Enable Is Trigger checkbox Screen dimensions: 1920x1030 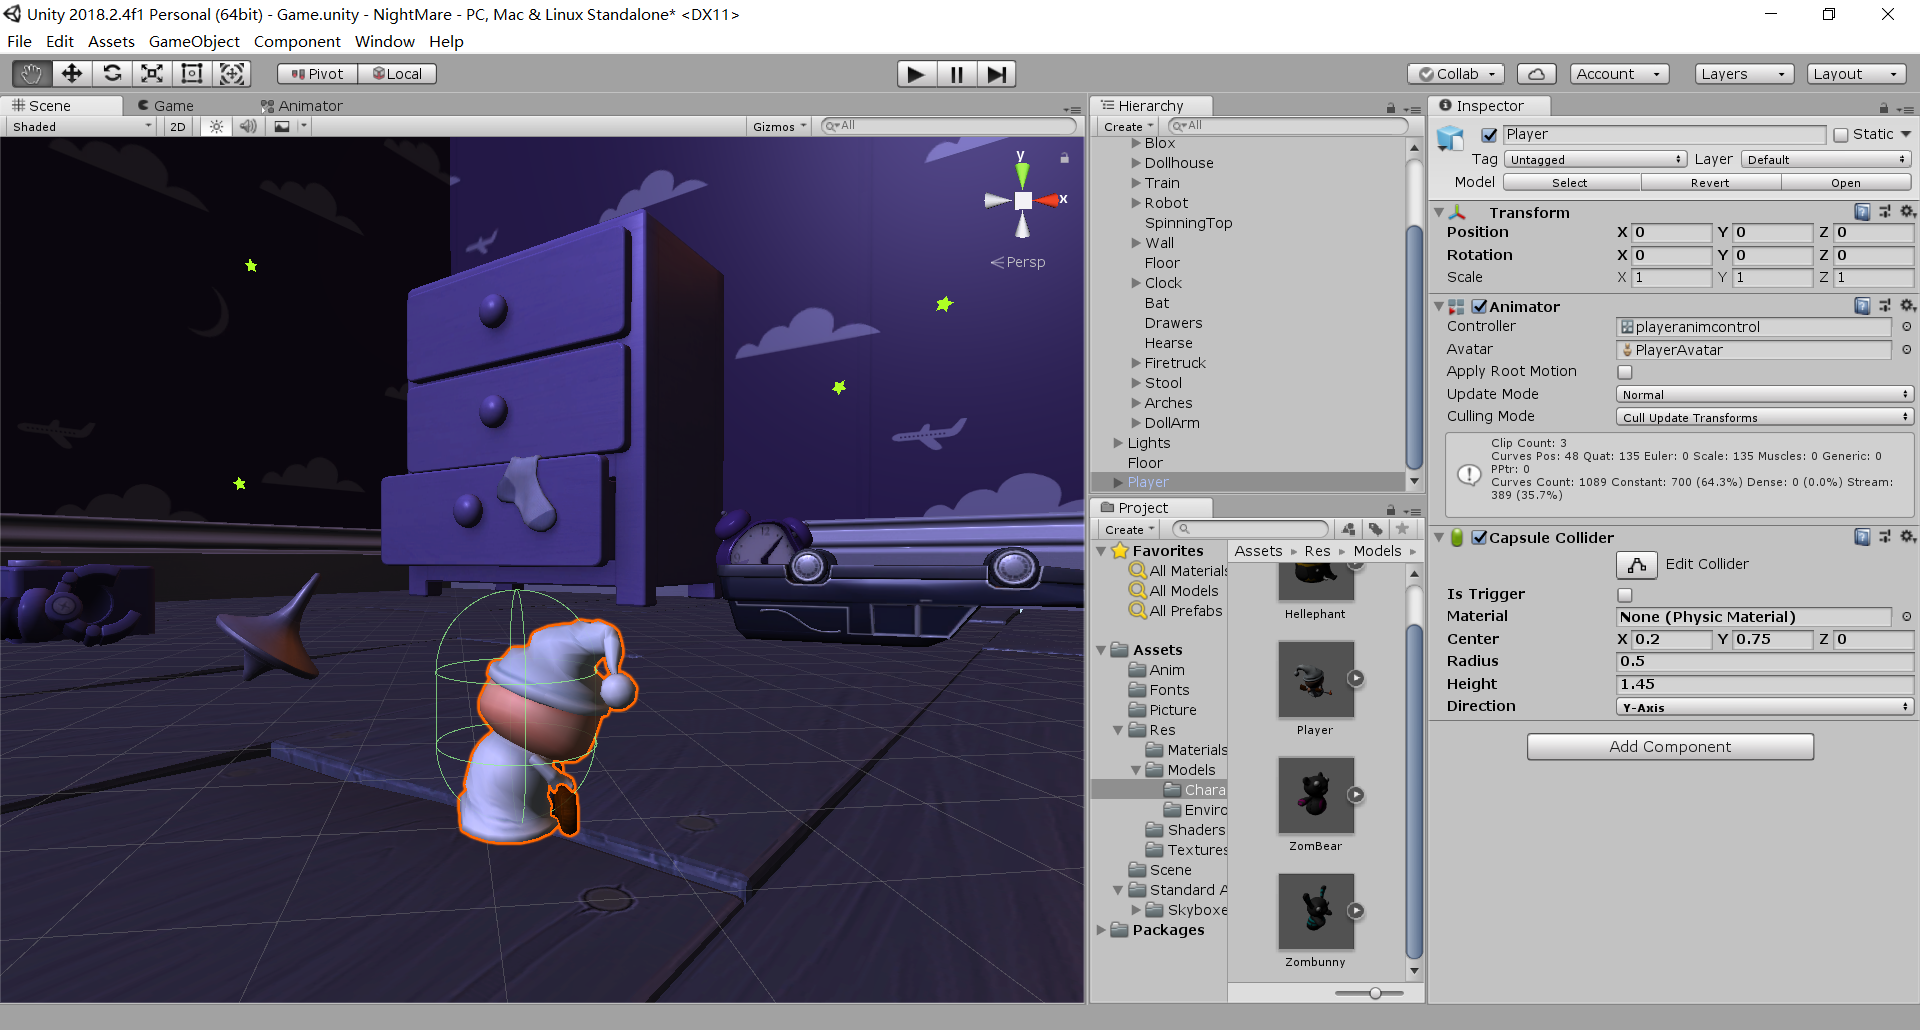1625,594
